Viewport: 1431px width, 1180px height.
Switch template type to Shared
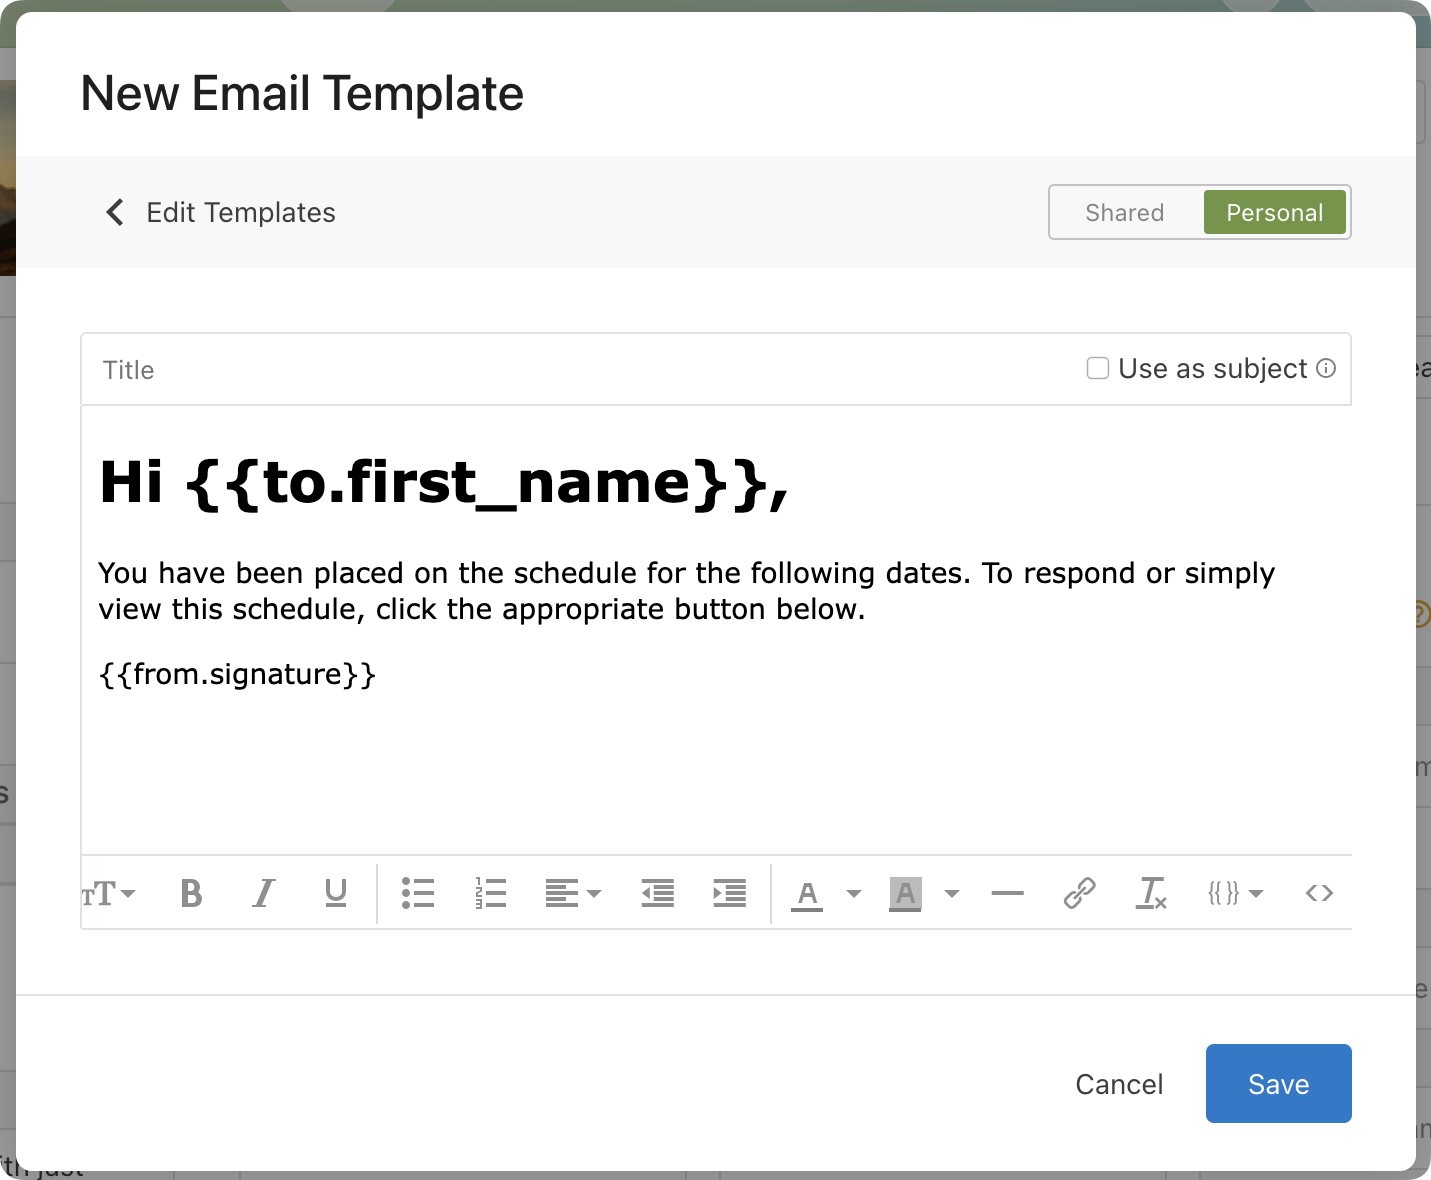[x=1125, y=213]
